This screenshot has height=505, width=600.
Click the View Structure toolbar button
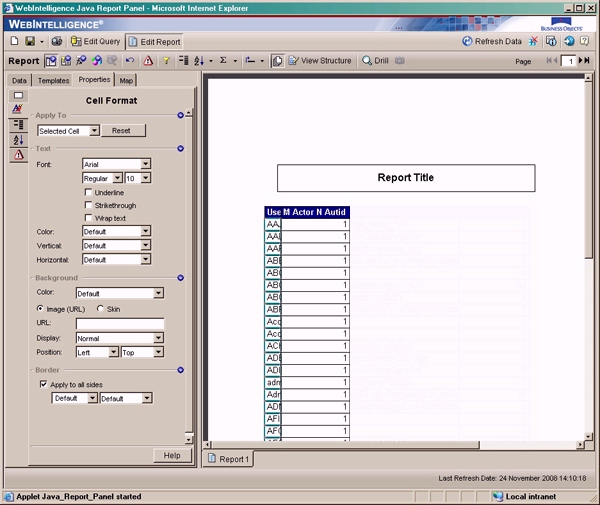click(319, 61)
